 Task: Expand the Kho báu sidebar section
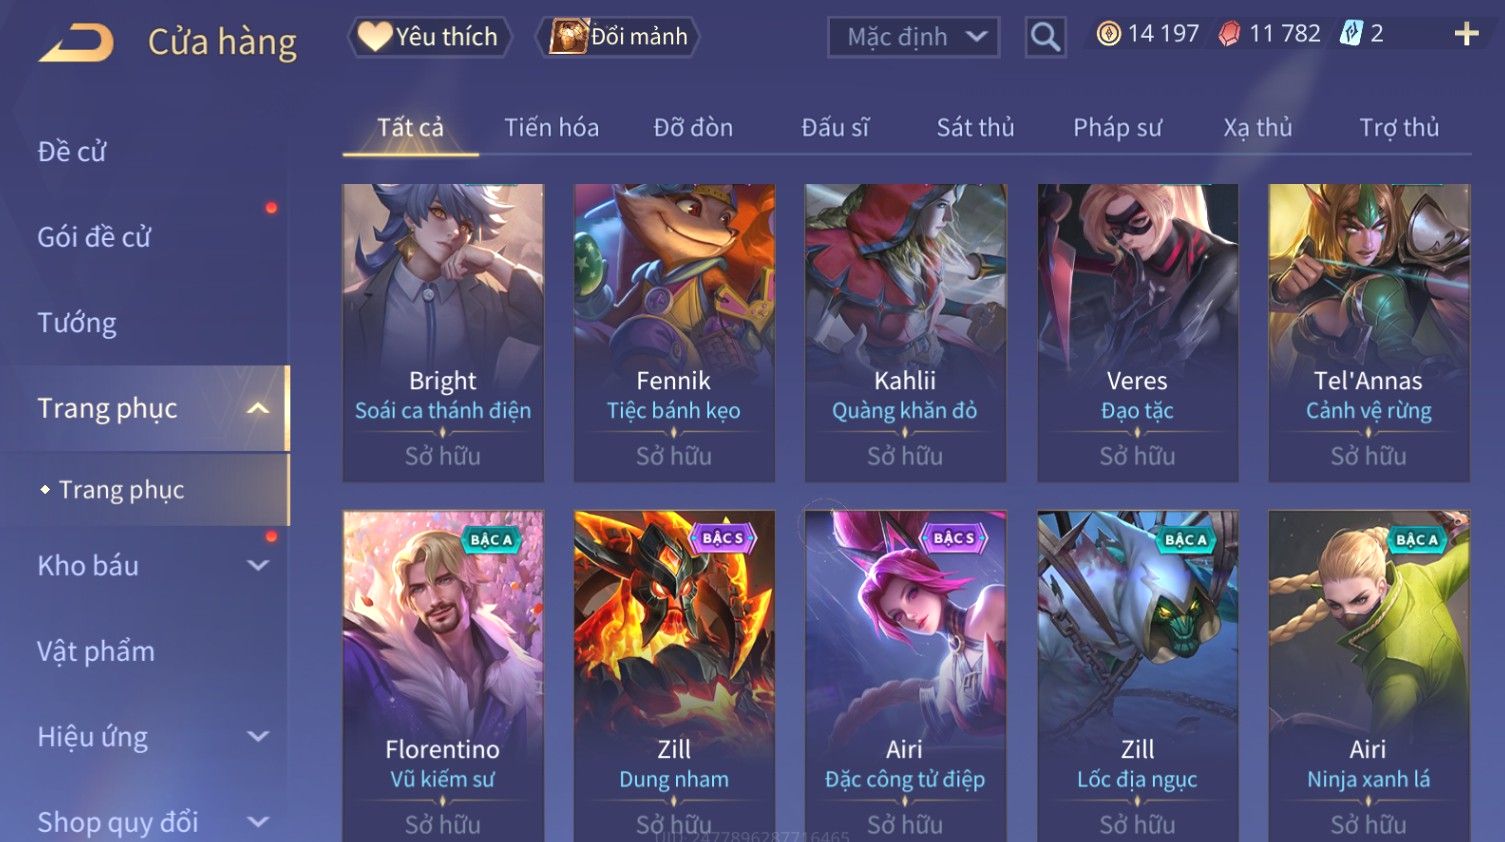click(258, 565)
